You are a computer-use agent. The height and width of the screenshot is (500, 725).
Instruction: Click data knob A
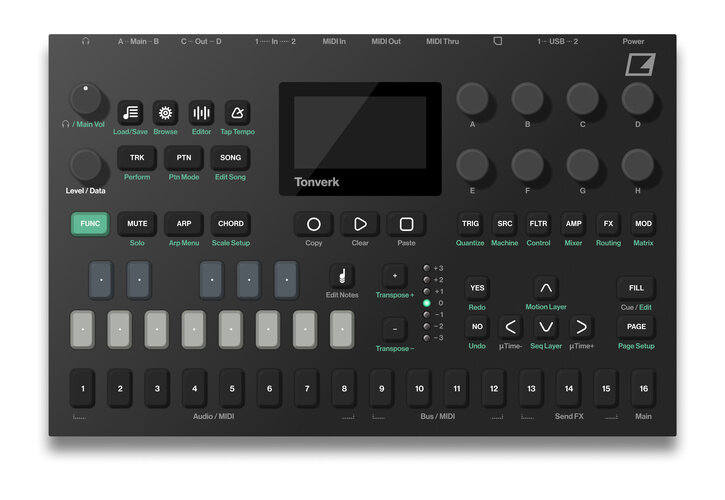473,99
